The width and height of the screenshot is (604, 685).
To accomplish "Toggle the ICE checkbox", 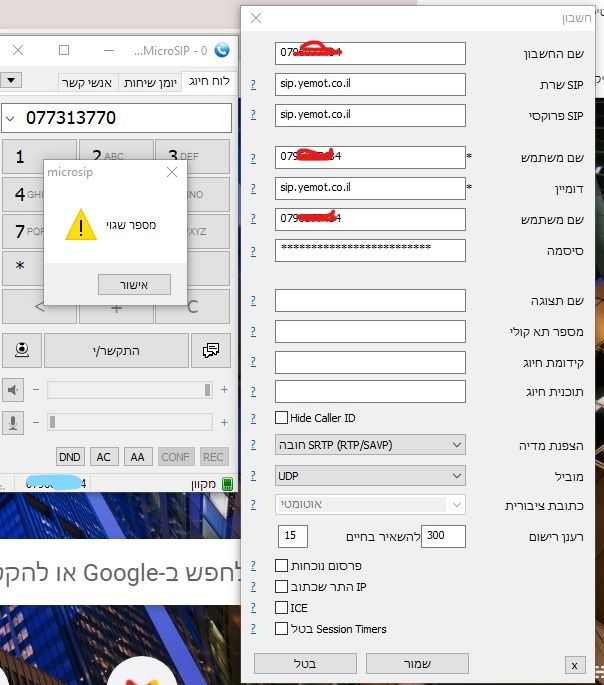I will point(281,608).
